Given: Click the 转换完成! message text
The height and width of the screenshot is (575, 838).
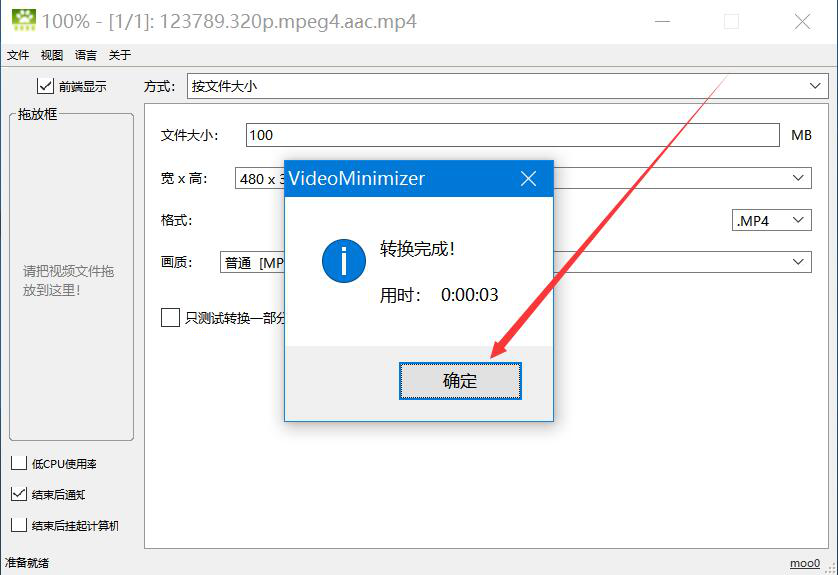Looking at the screenshot, I should click(x=417, y=249).
